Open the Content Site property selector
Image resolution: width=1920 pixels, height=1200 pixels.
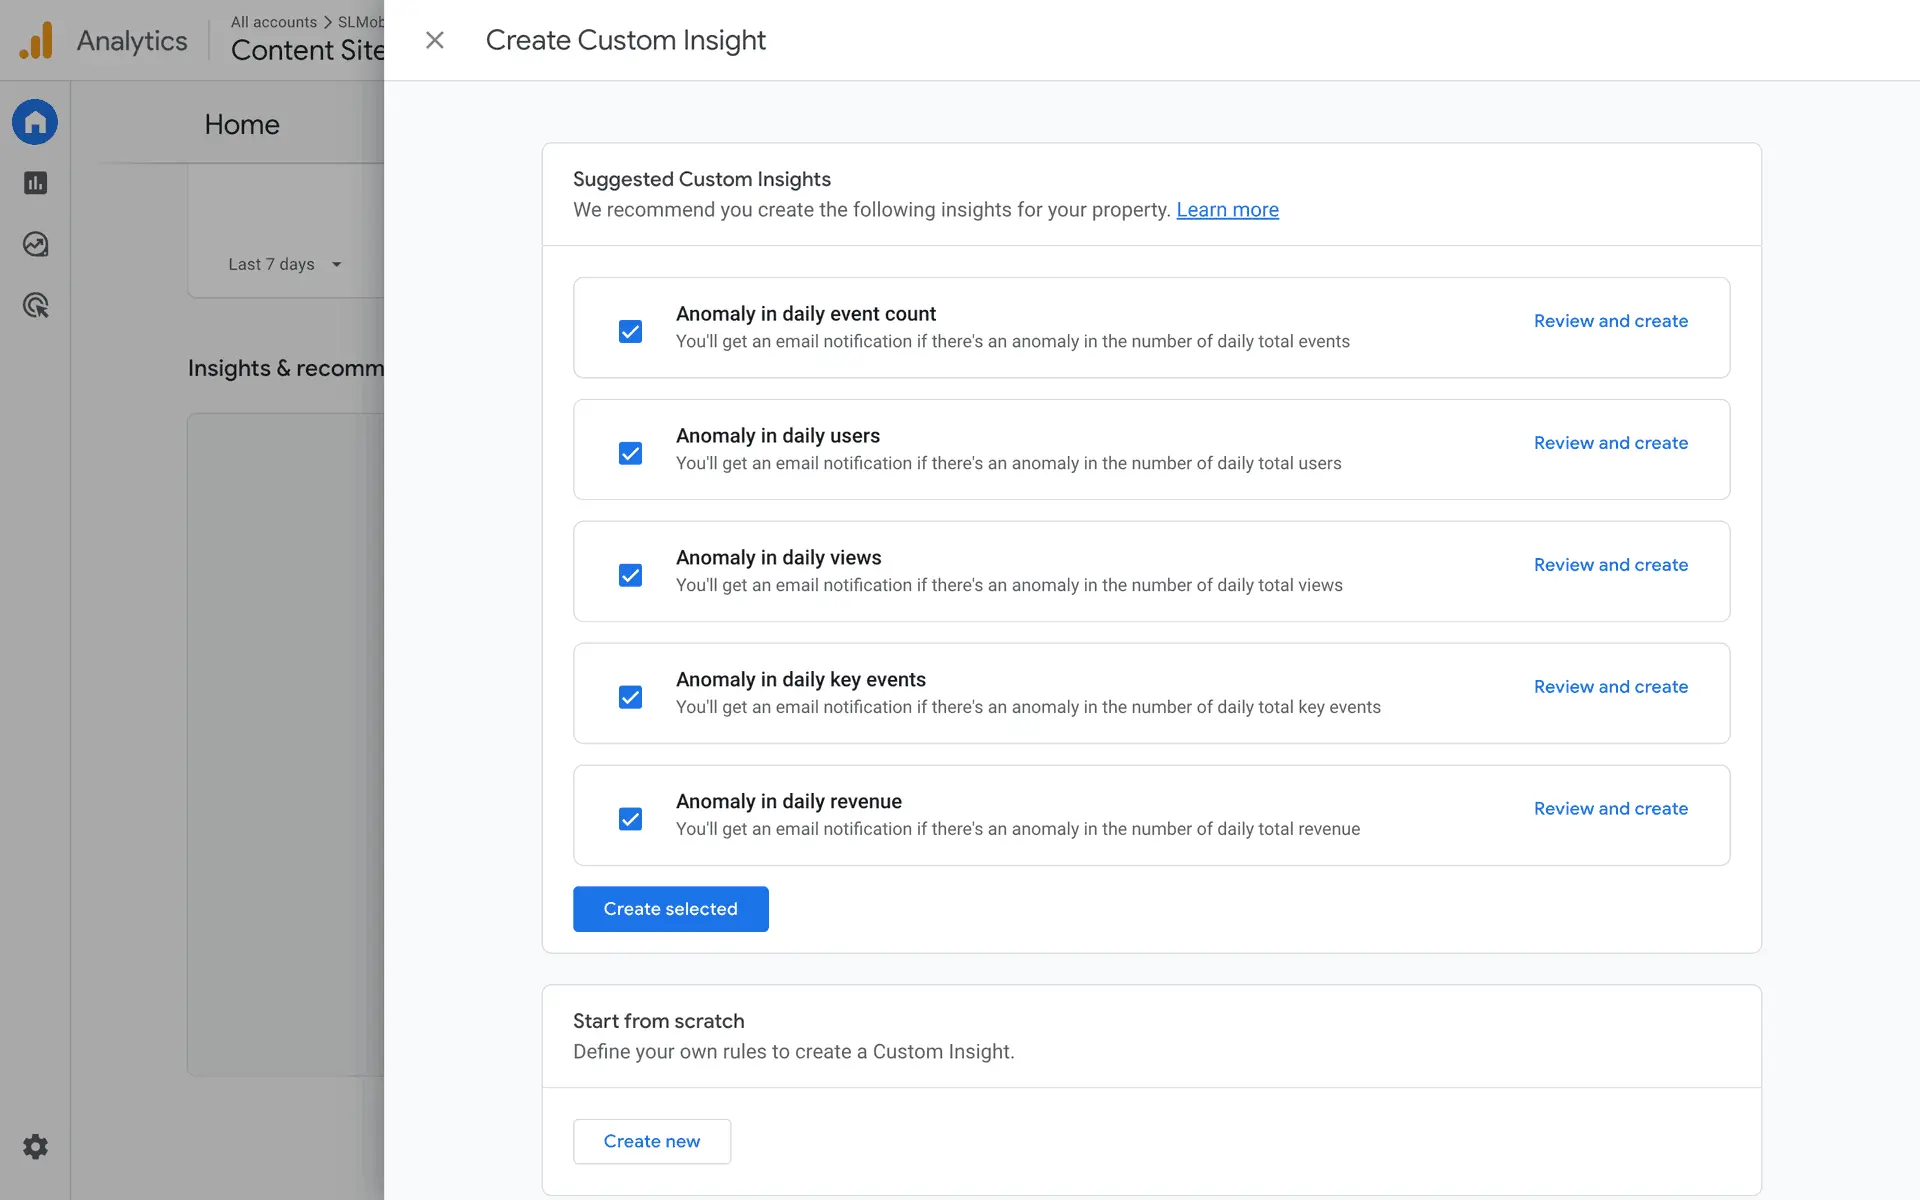pyautogui.click(x=307, y=50)
